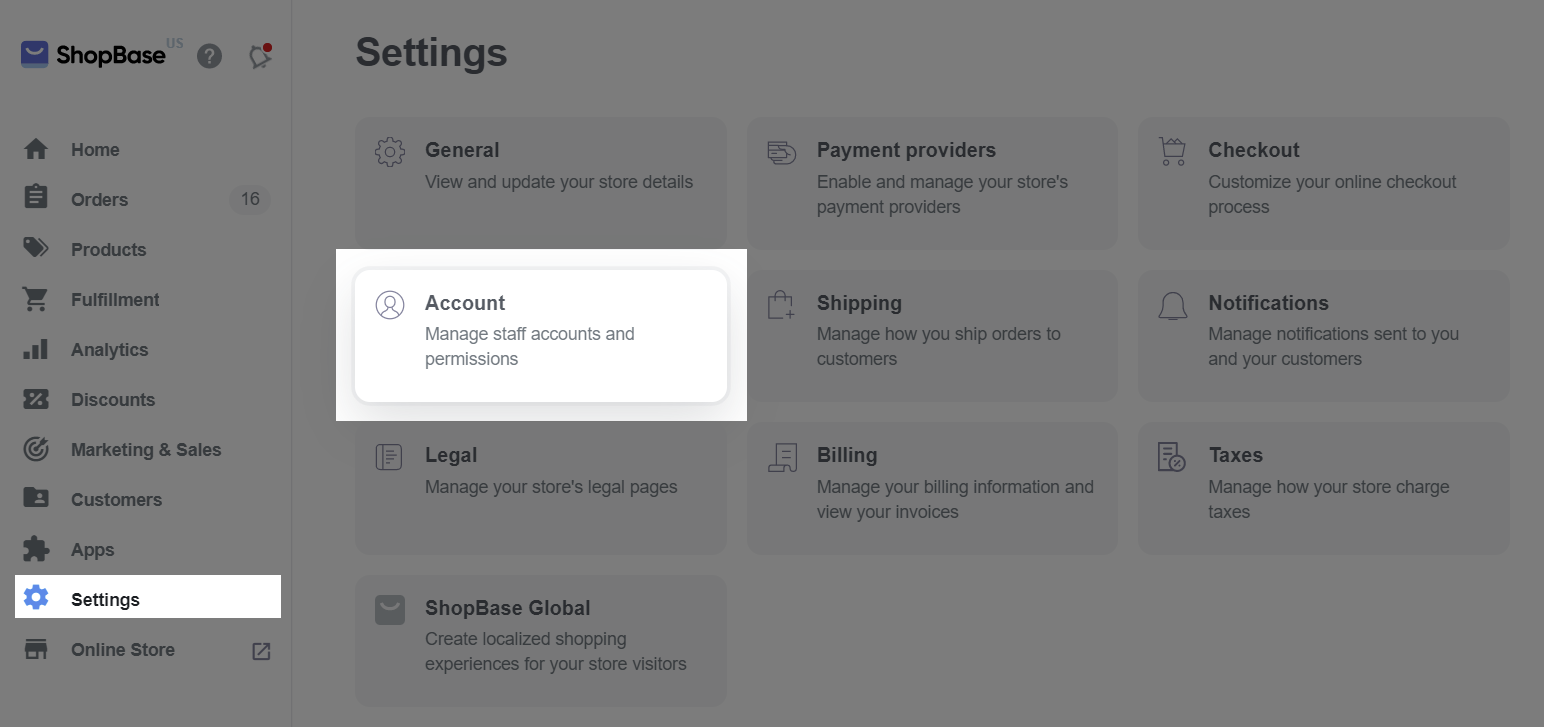Image resolution: width=1544 pixels, height=727 pixels.
Task: Open the General settings card
Action: (540, 182)
